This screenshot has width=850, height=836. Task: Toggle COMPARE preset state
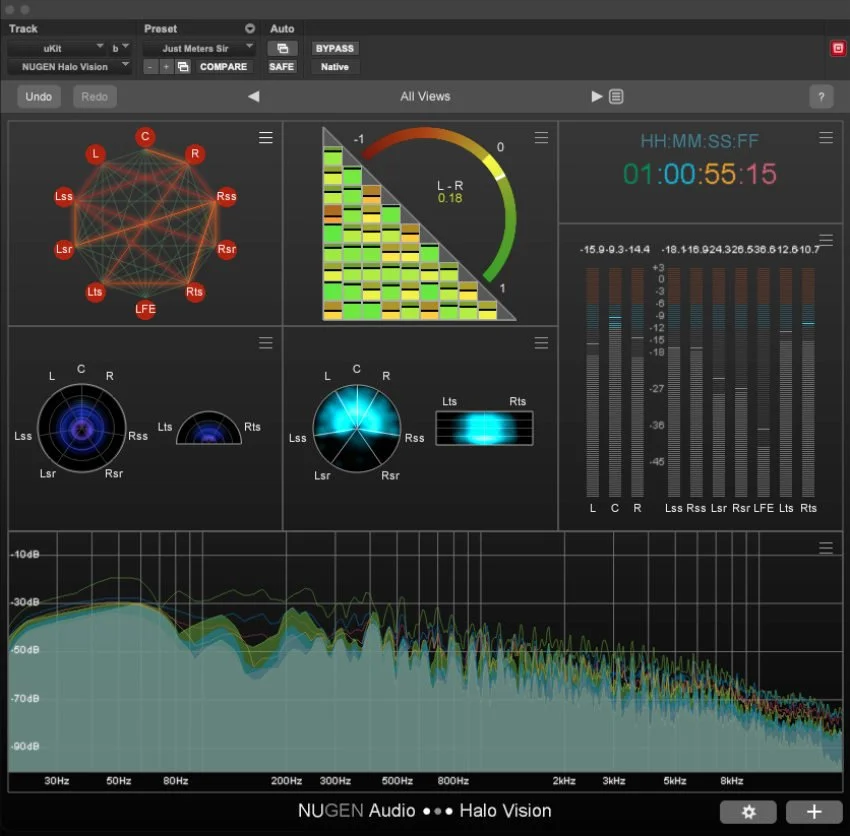tap(223, 67)
